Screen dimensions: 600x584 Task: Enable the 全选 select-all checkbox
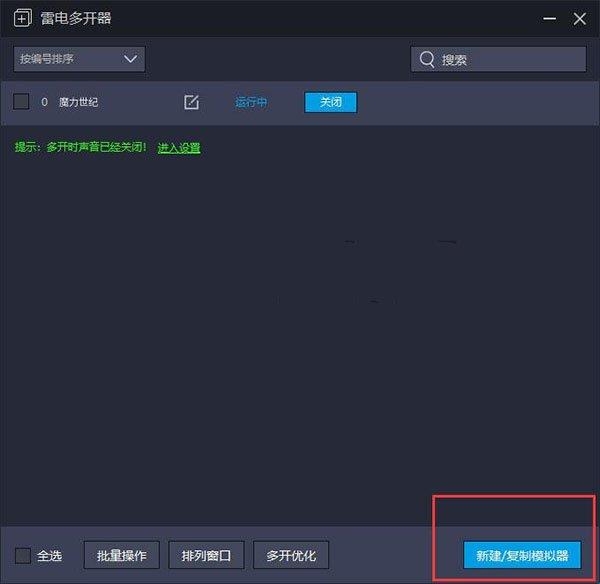click(23, 555)
